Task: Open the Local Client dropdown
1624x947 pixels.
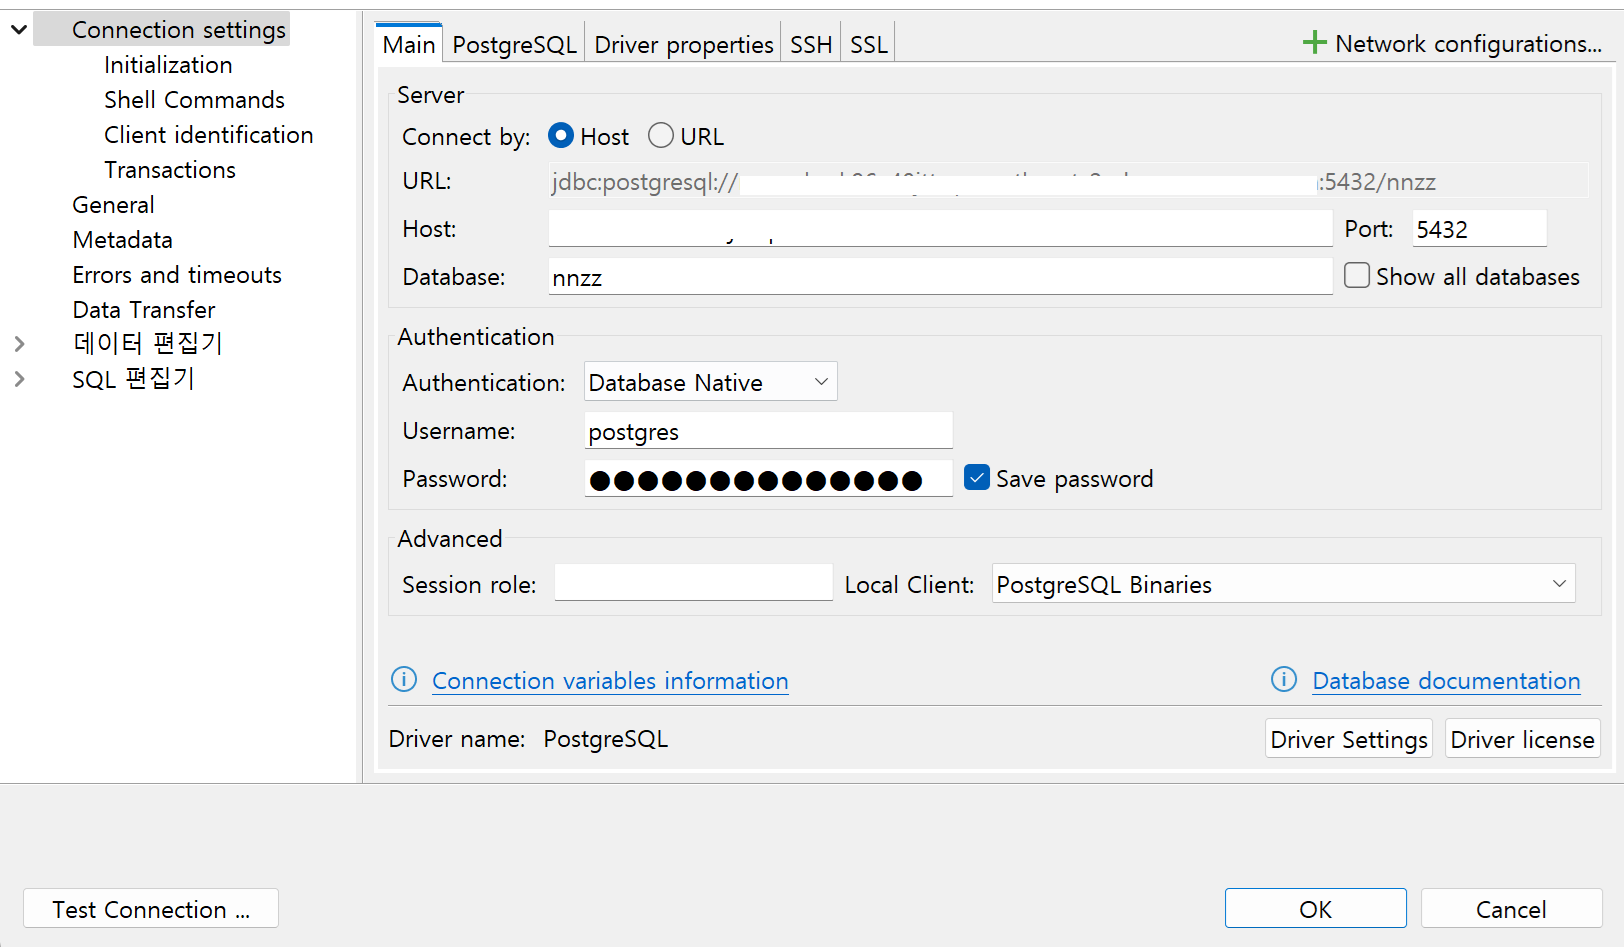Action: tap(1283, 584)
